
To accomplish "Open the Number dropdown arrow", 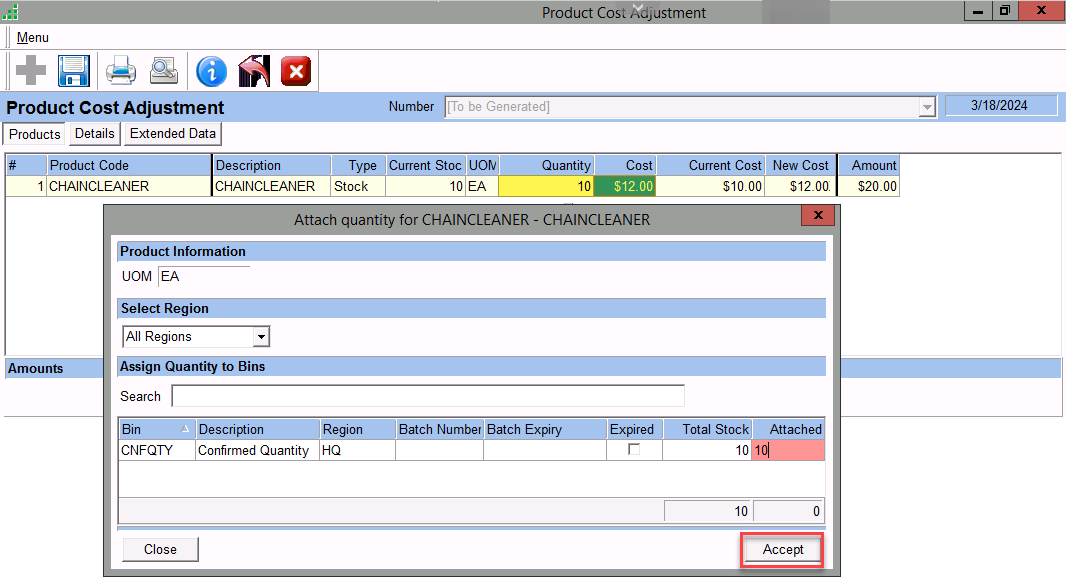I will coord(927,107).
